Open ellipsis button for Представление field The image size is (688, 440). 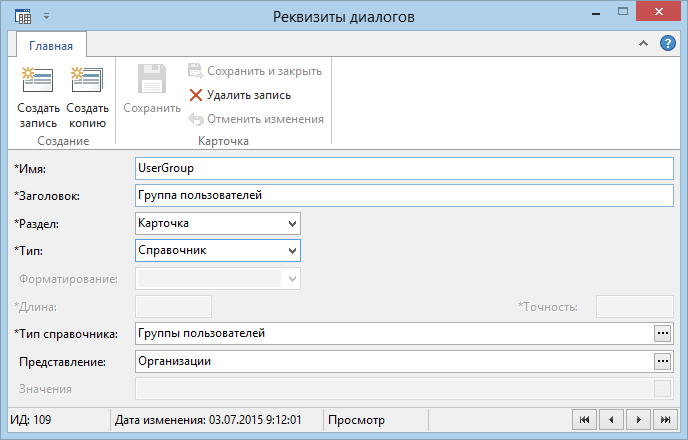tap(663, 361)
